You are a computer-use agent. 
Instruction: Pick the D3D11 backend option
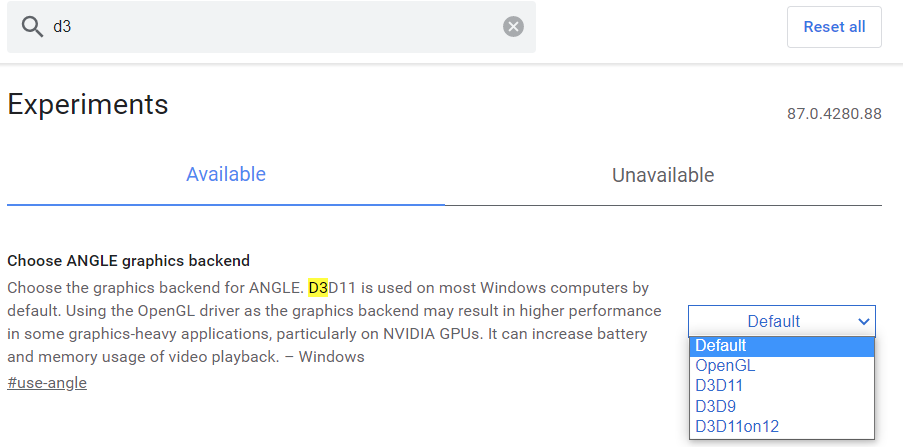(719, 386)
